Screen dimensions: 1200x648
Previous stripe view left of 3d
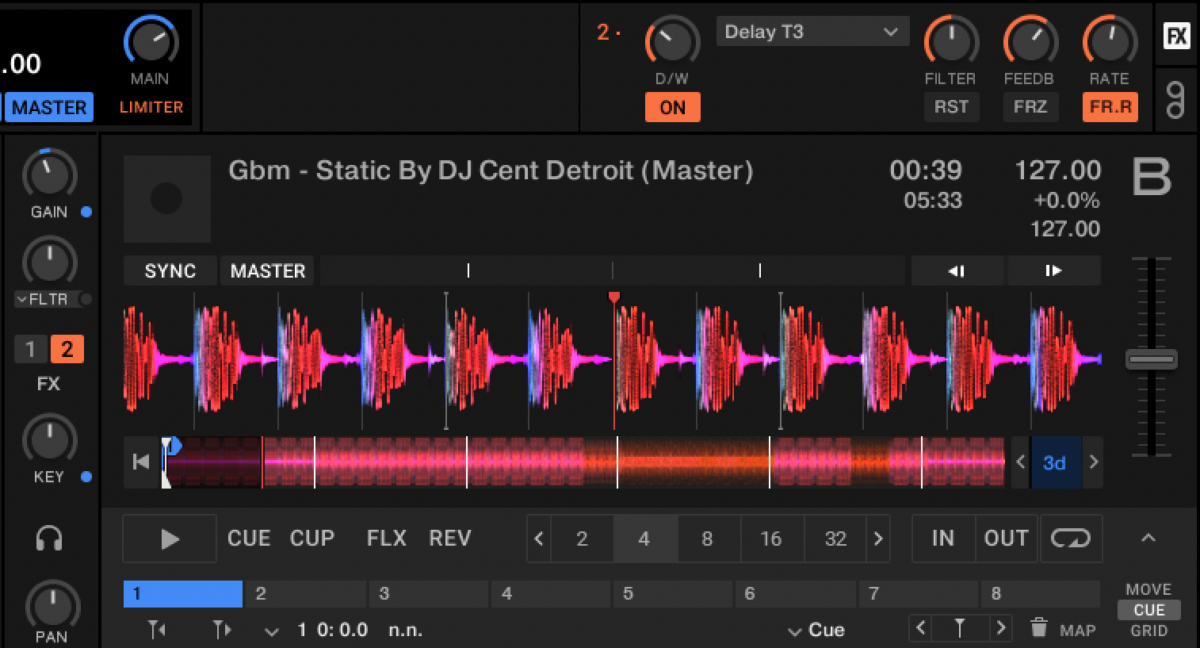[x=1021, y=462]
